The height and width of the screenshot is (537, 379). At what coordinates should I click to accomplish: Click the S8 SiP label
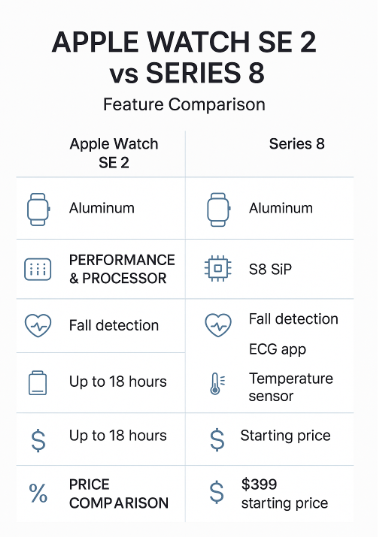(x=270, y=269)
